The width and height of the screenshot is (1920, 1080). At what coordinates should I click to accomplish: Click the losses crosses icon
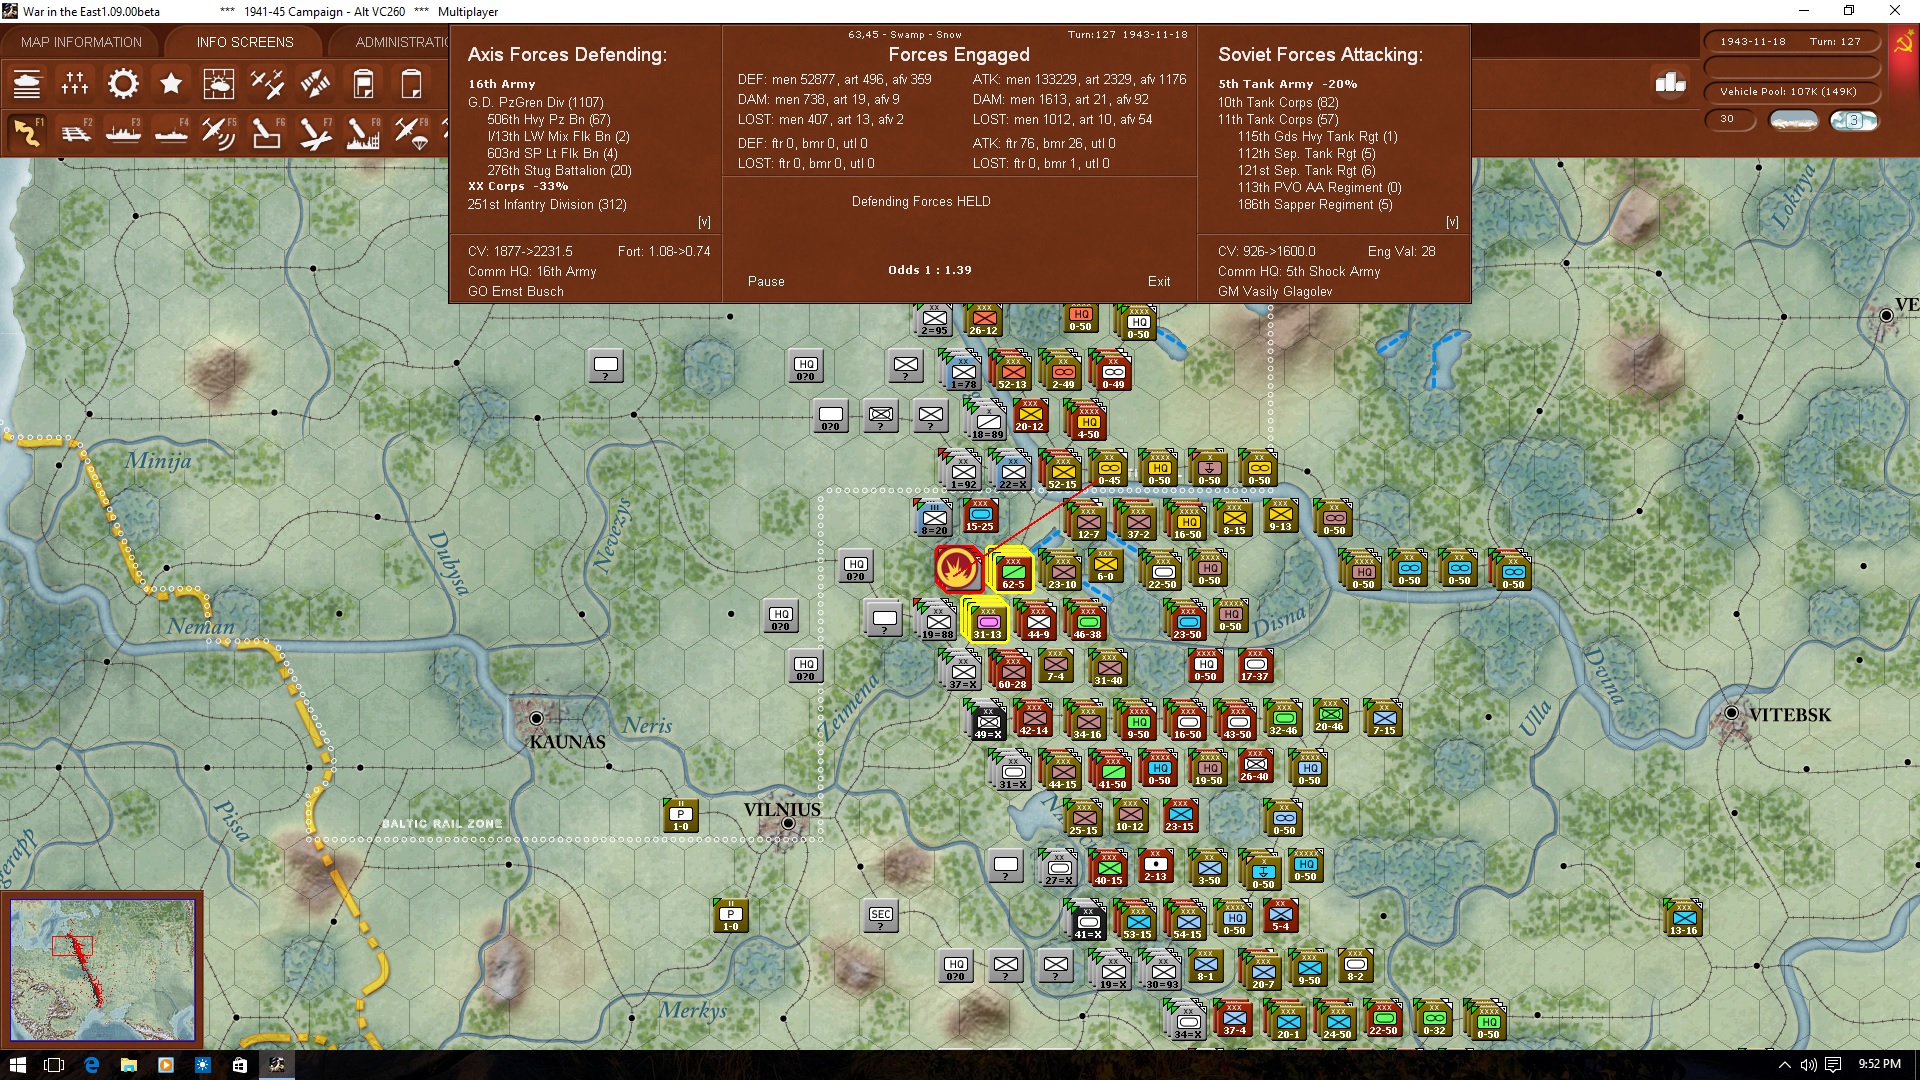75,84
